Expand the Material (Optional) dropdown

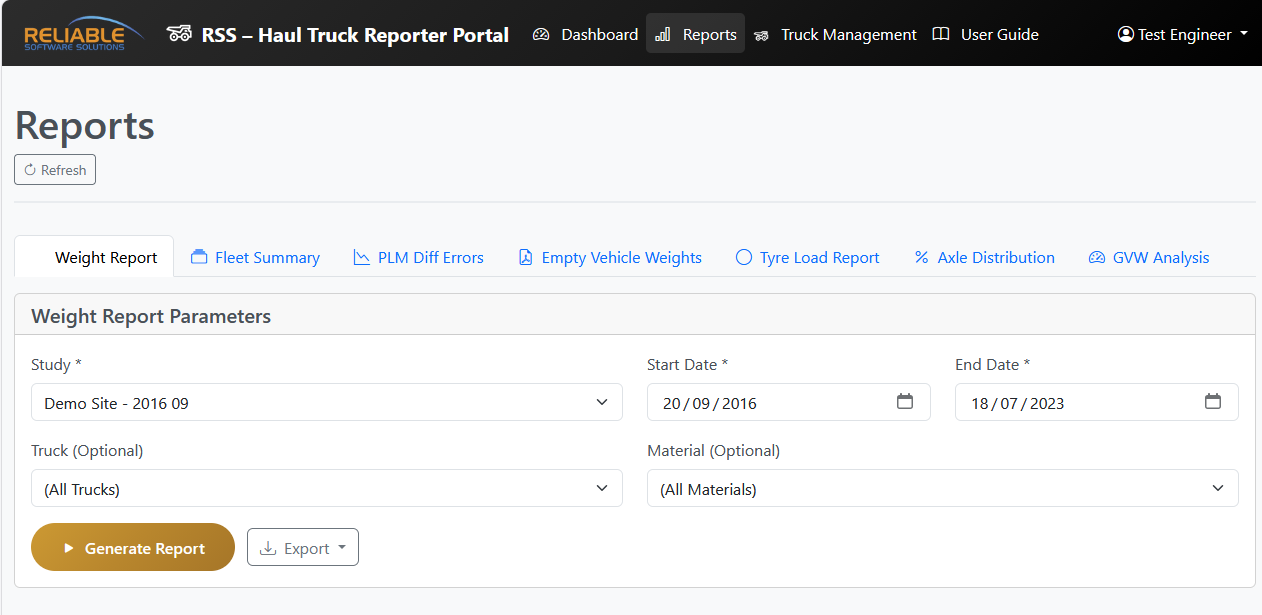point(943,488)
